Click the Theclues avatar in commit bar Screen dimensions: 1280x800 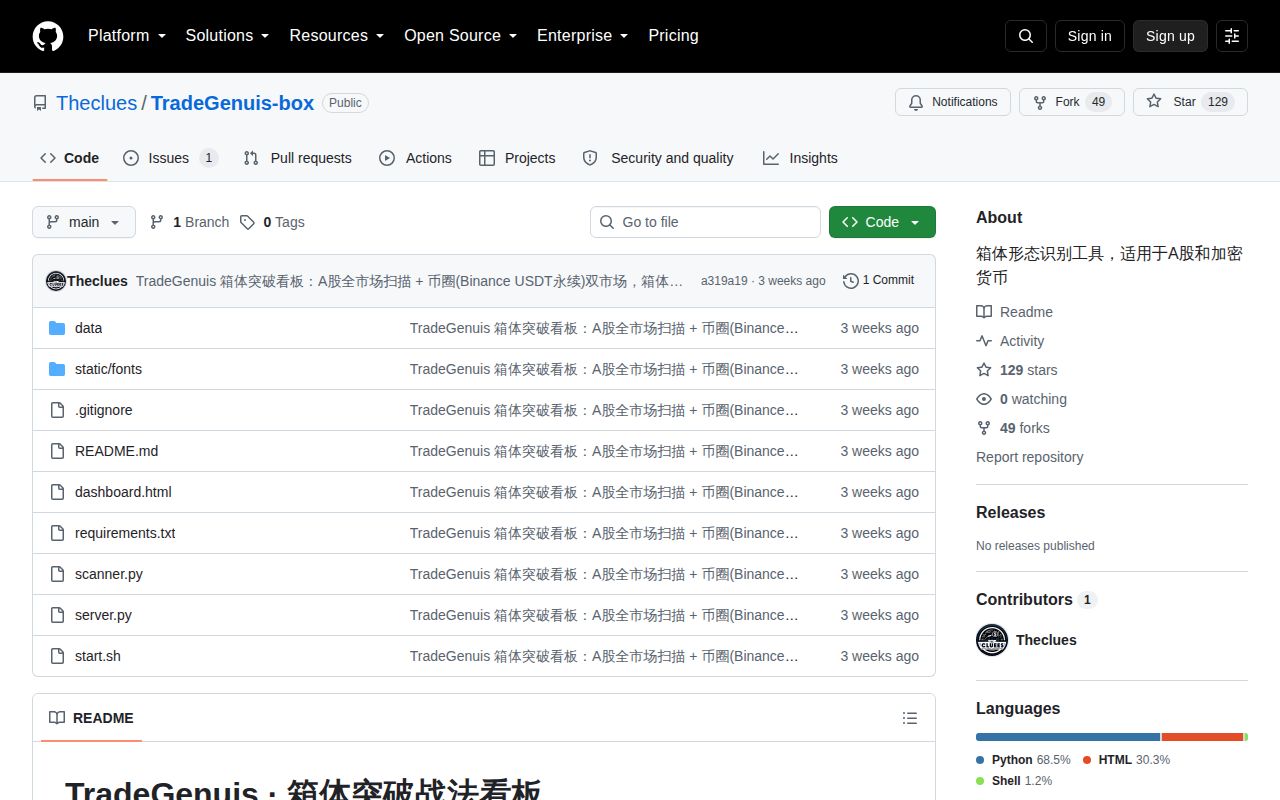pyautogui.click(x=56, y=281)
